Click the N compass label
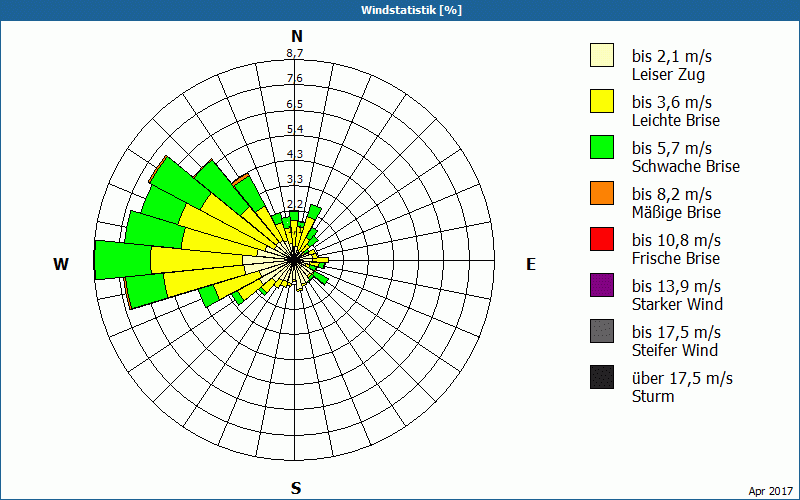 pos(297,36)
